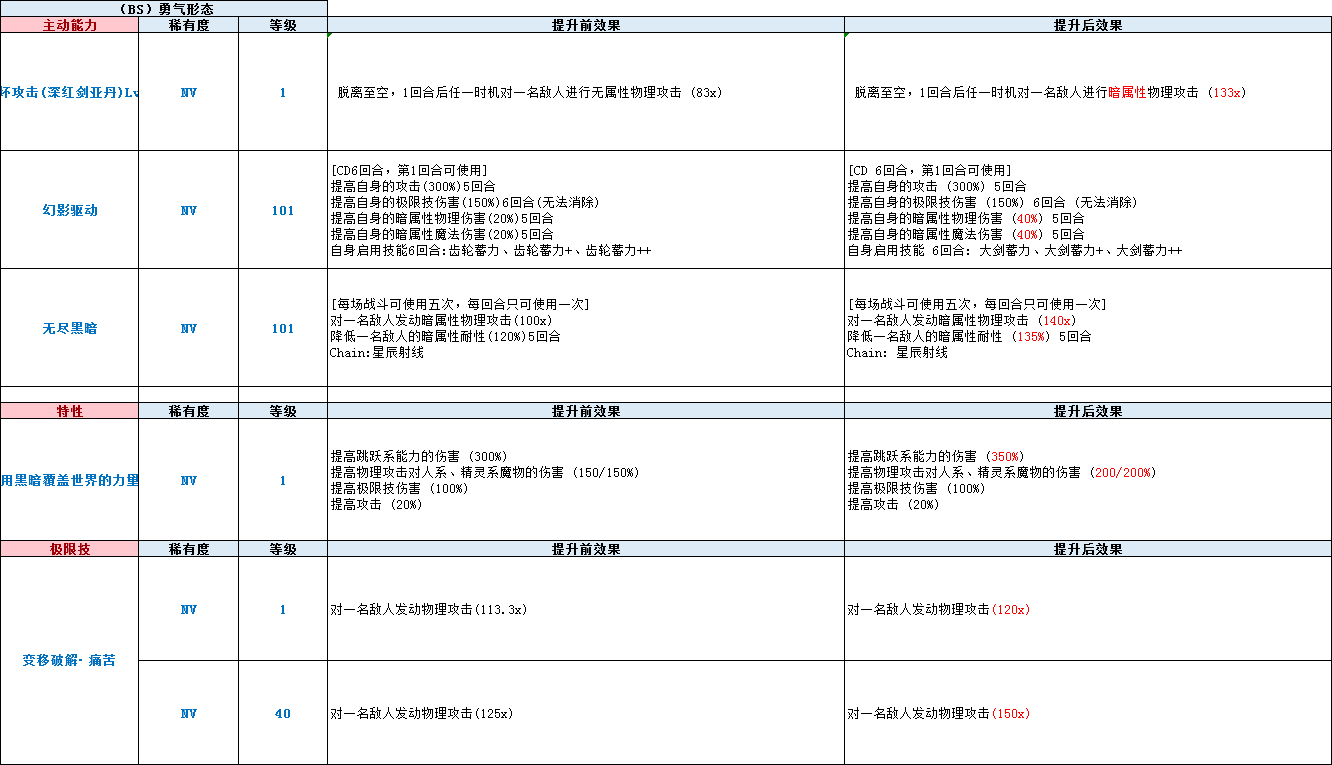Select the 变移破解·痛苦 limit burst cell
The image size is (1332, 765).
[69, 660]
